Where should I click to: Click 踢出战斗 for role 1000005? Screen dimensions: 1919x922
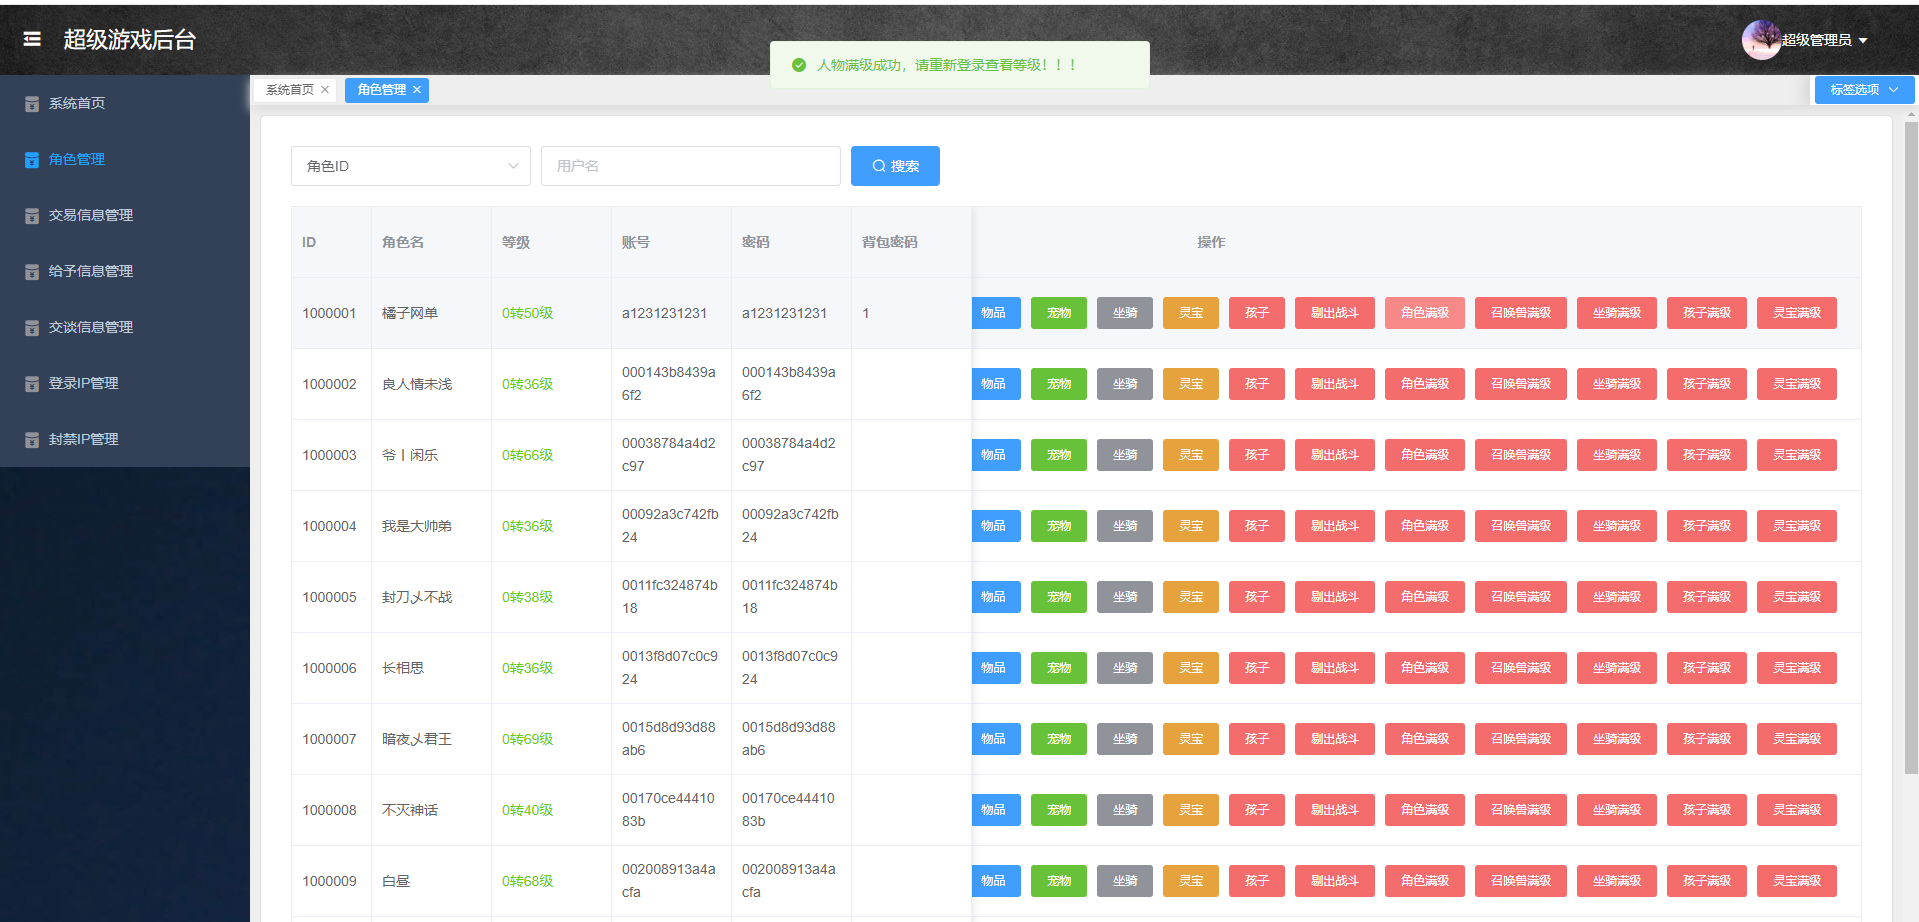click(1334, 597)
